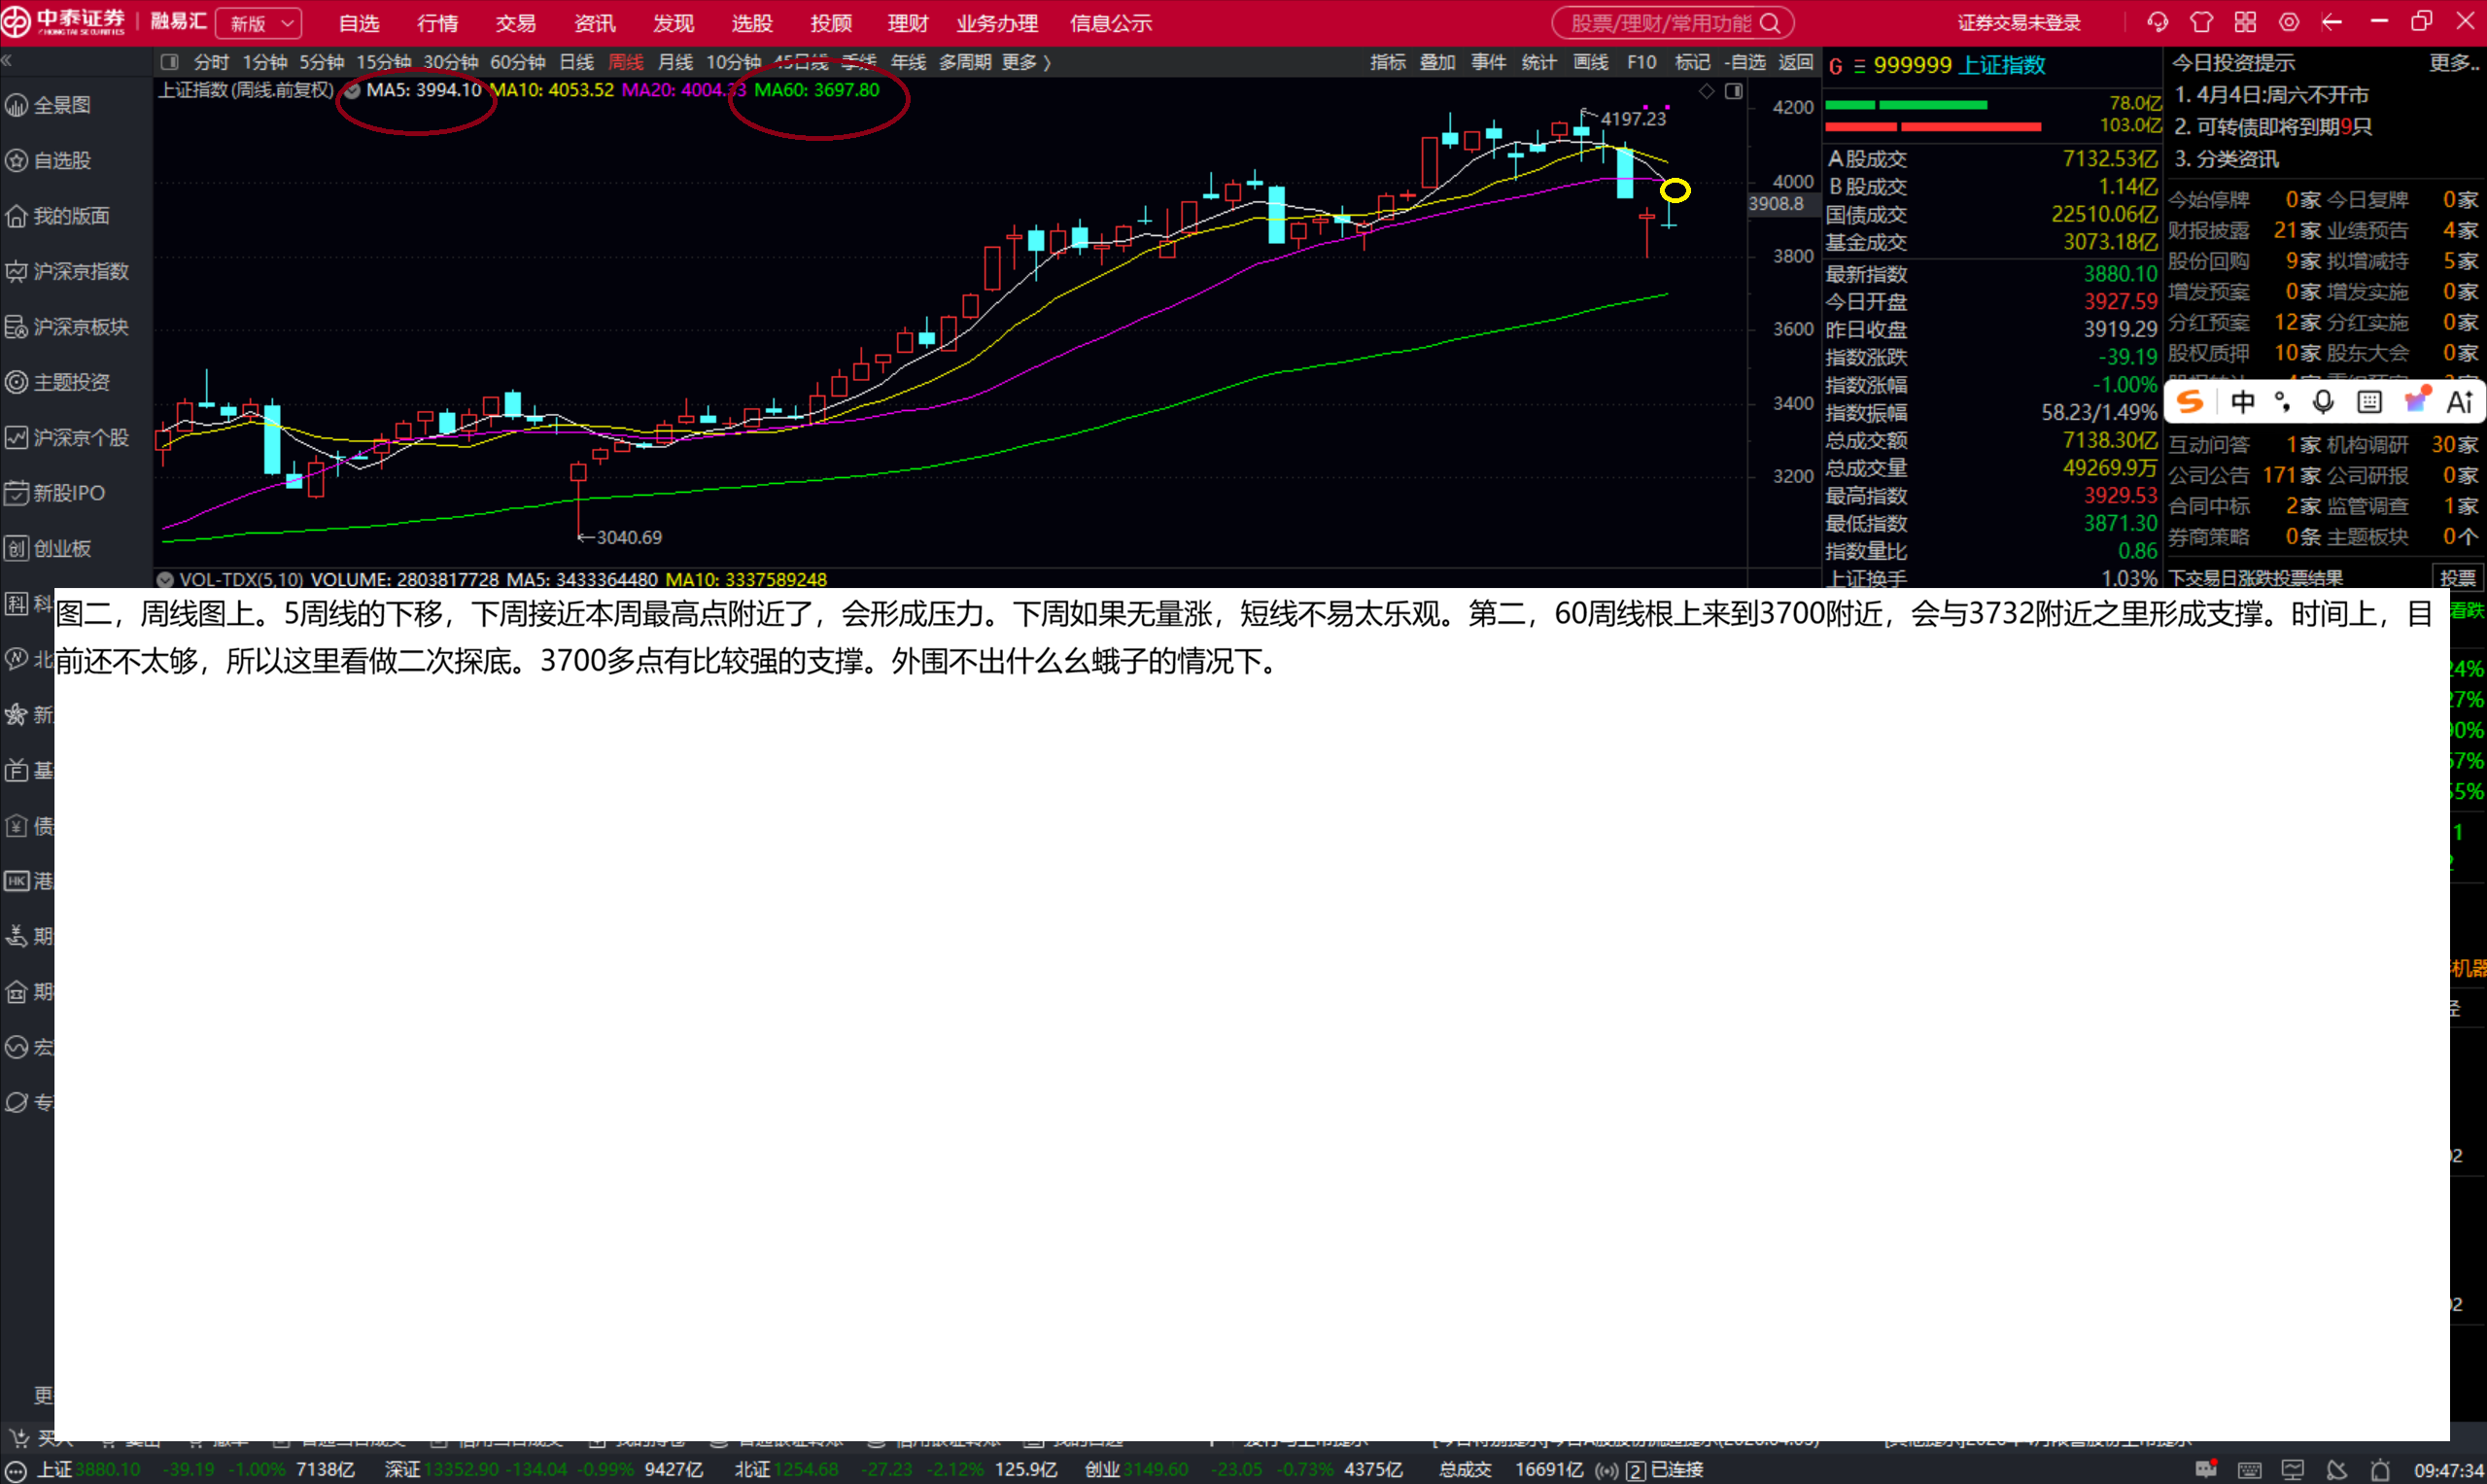Open 新股IPO in the left sidebar

68,493
